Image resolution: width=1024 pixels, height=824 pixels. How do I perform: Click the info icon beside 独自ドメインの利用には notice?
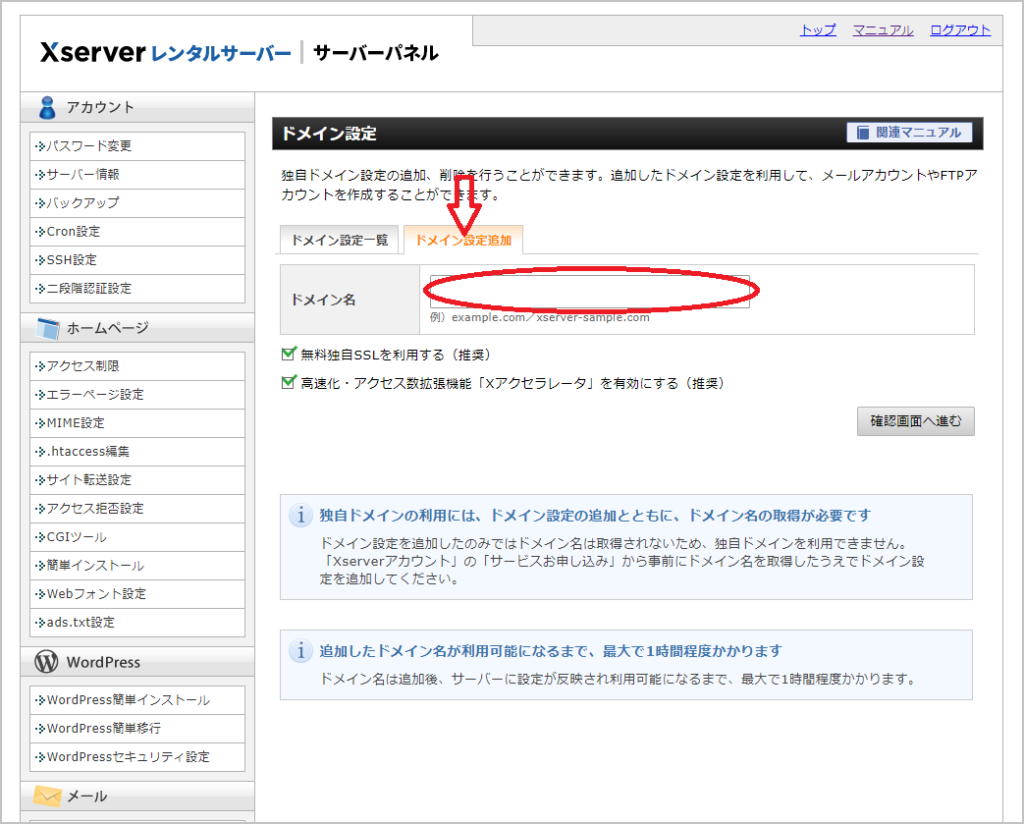point(300,516)
